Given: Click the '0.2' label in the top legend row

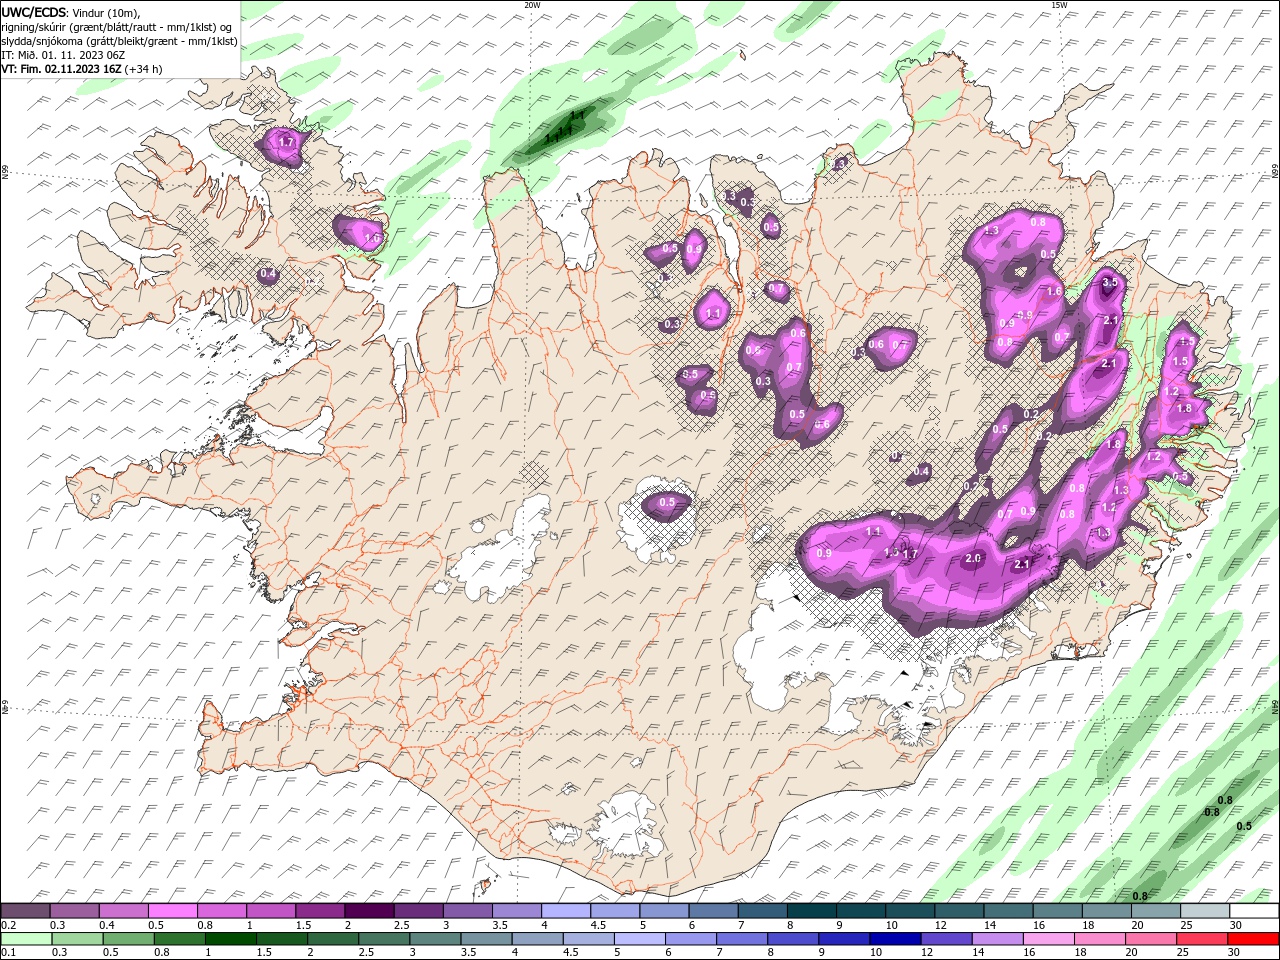Looking at the screenshot, I should point(8,925).
